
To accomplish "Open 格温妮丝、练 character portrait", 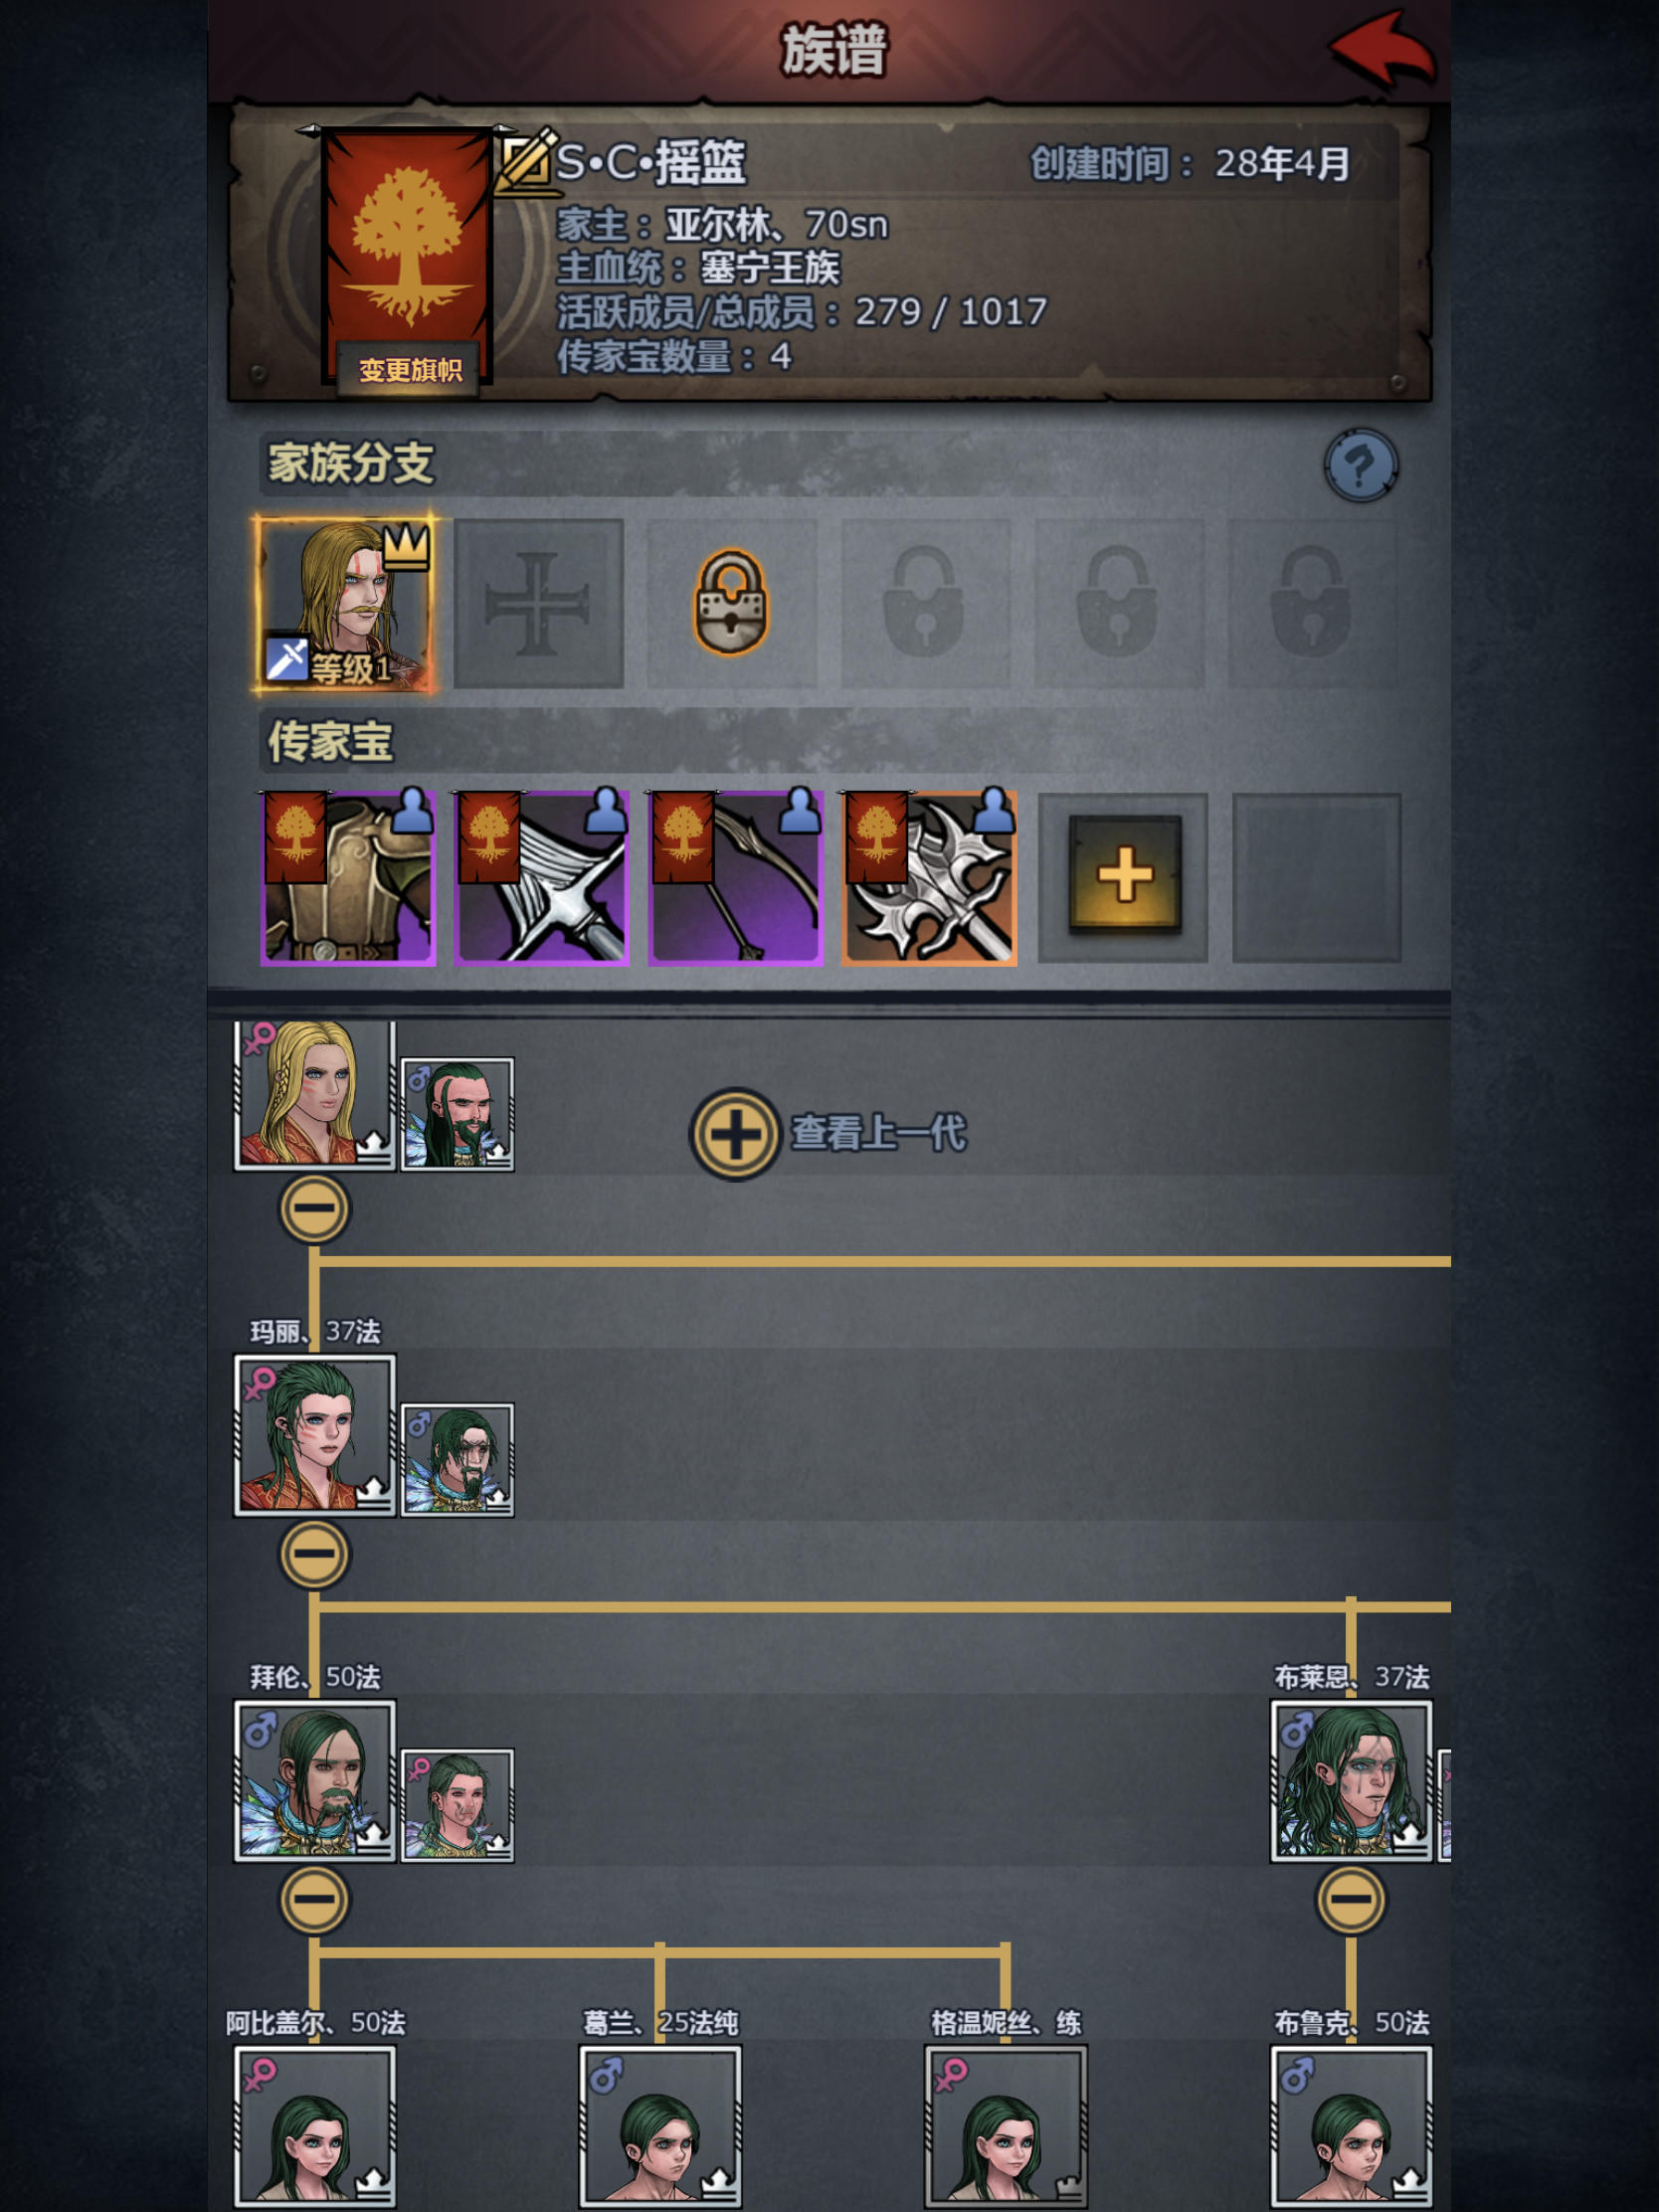I will point(1005,2127).
